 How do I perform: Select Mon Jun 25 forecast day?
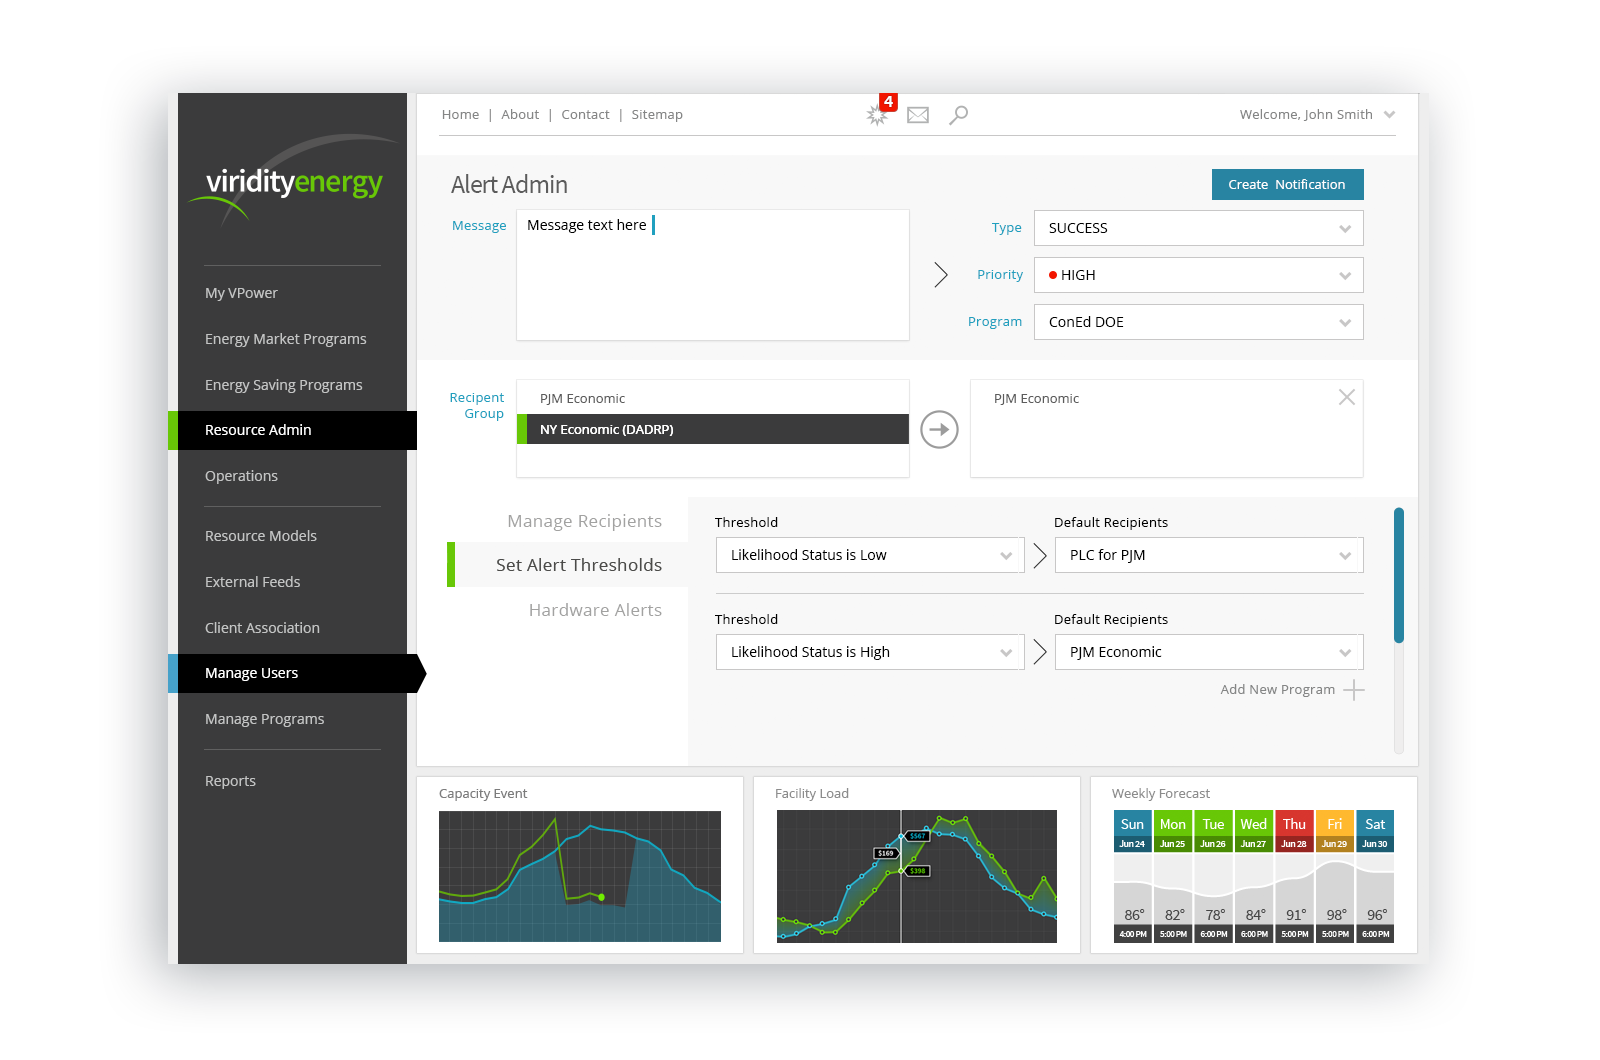click(x=1173, y=876)
